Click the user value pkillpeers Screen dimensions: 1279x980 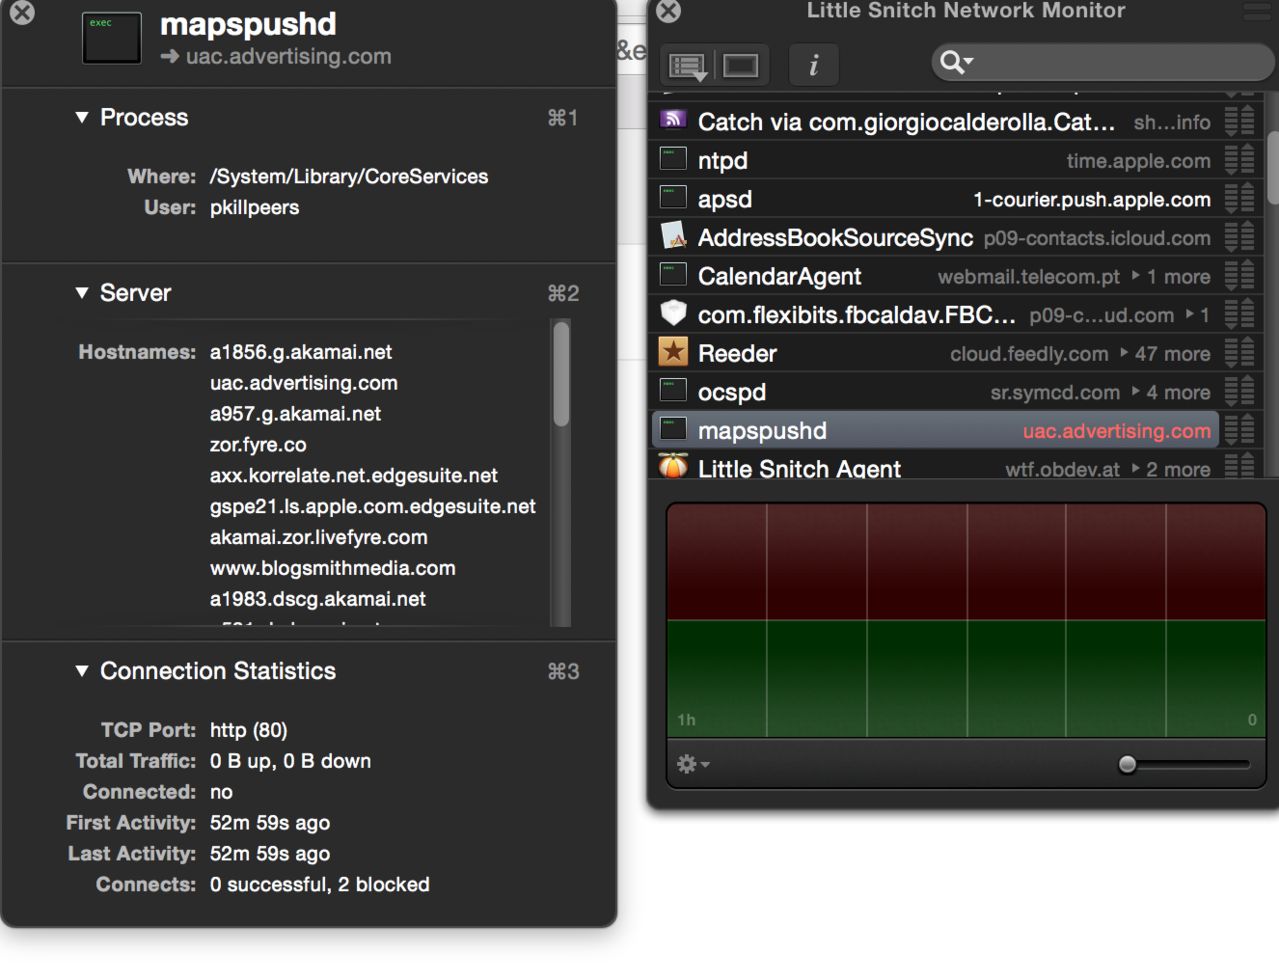click(x=254, y=207)
